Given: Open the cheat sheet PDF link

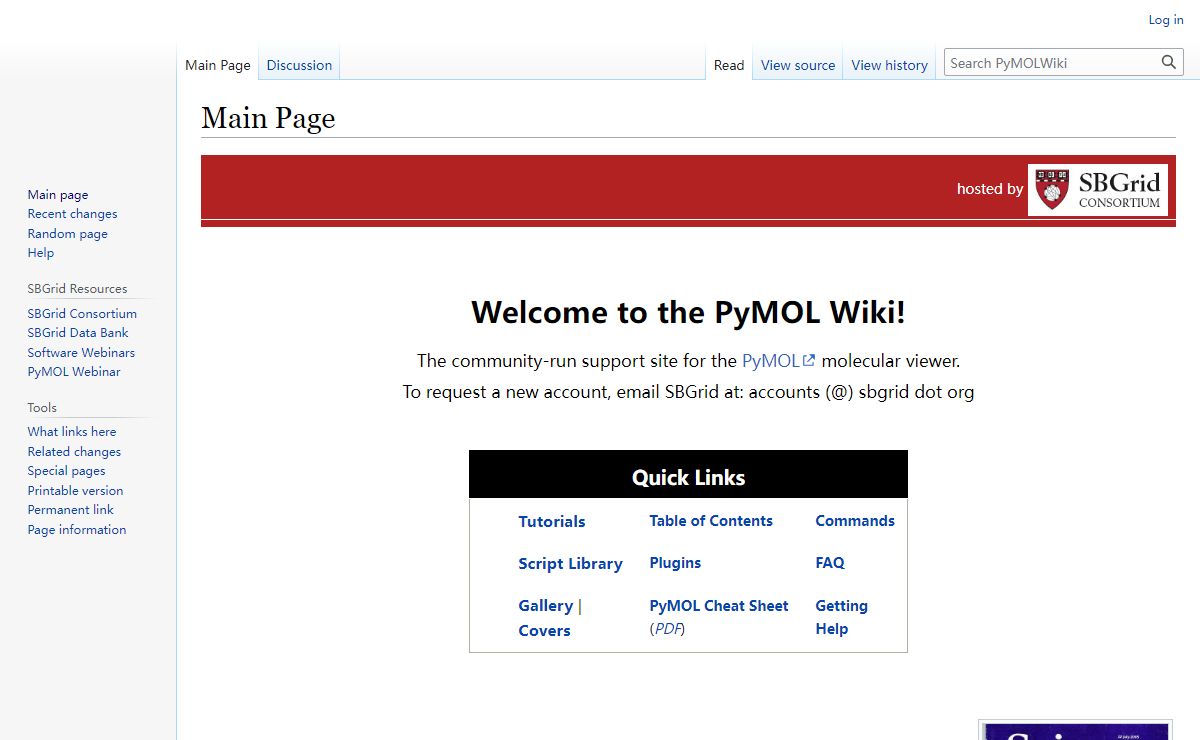Looking at the screenshot, I should [667, 629].
